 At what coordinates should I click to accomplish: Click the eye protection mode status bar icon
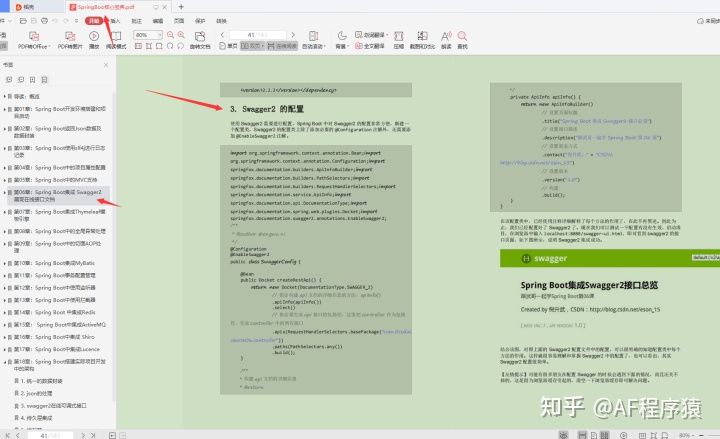click(563, 435)
